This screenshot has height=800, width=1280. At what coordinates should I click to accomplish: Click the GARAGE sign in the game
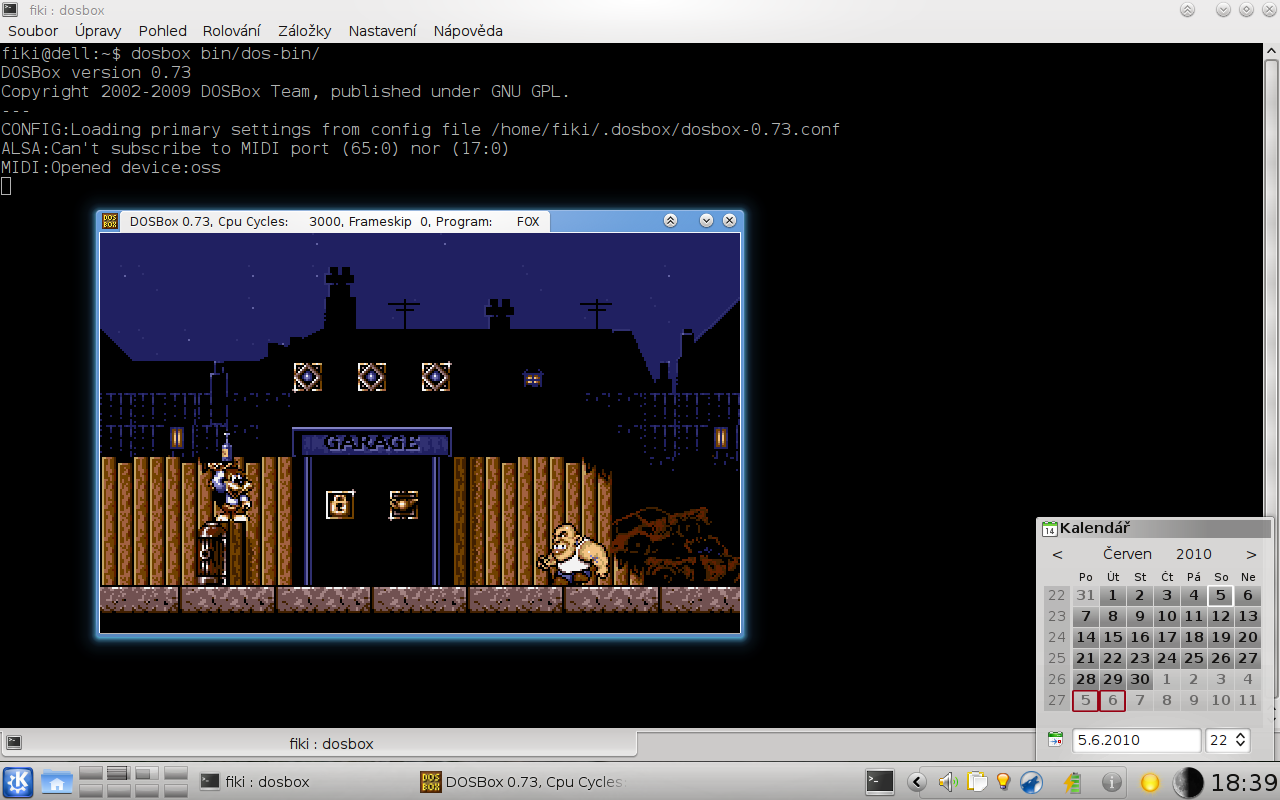(372, 442)
